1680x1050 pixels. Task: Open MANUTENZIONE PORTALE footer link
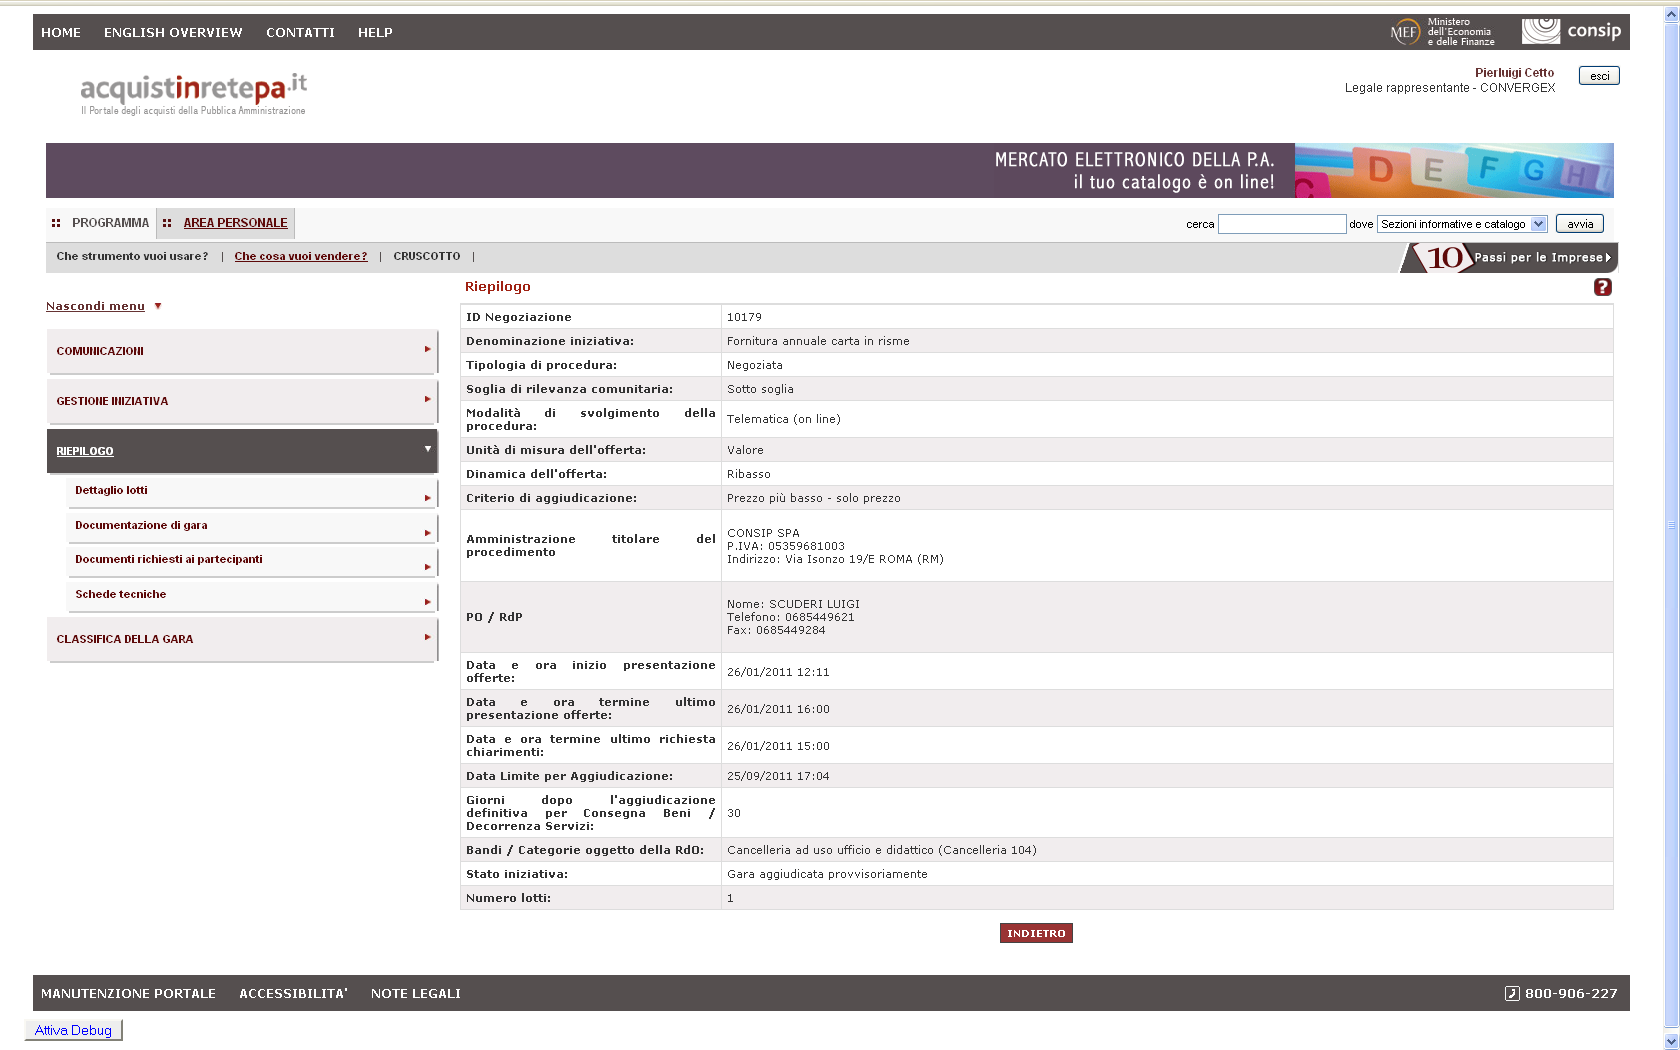point(128,993)
